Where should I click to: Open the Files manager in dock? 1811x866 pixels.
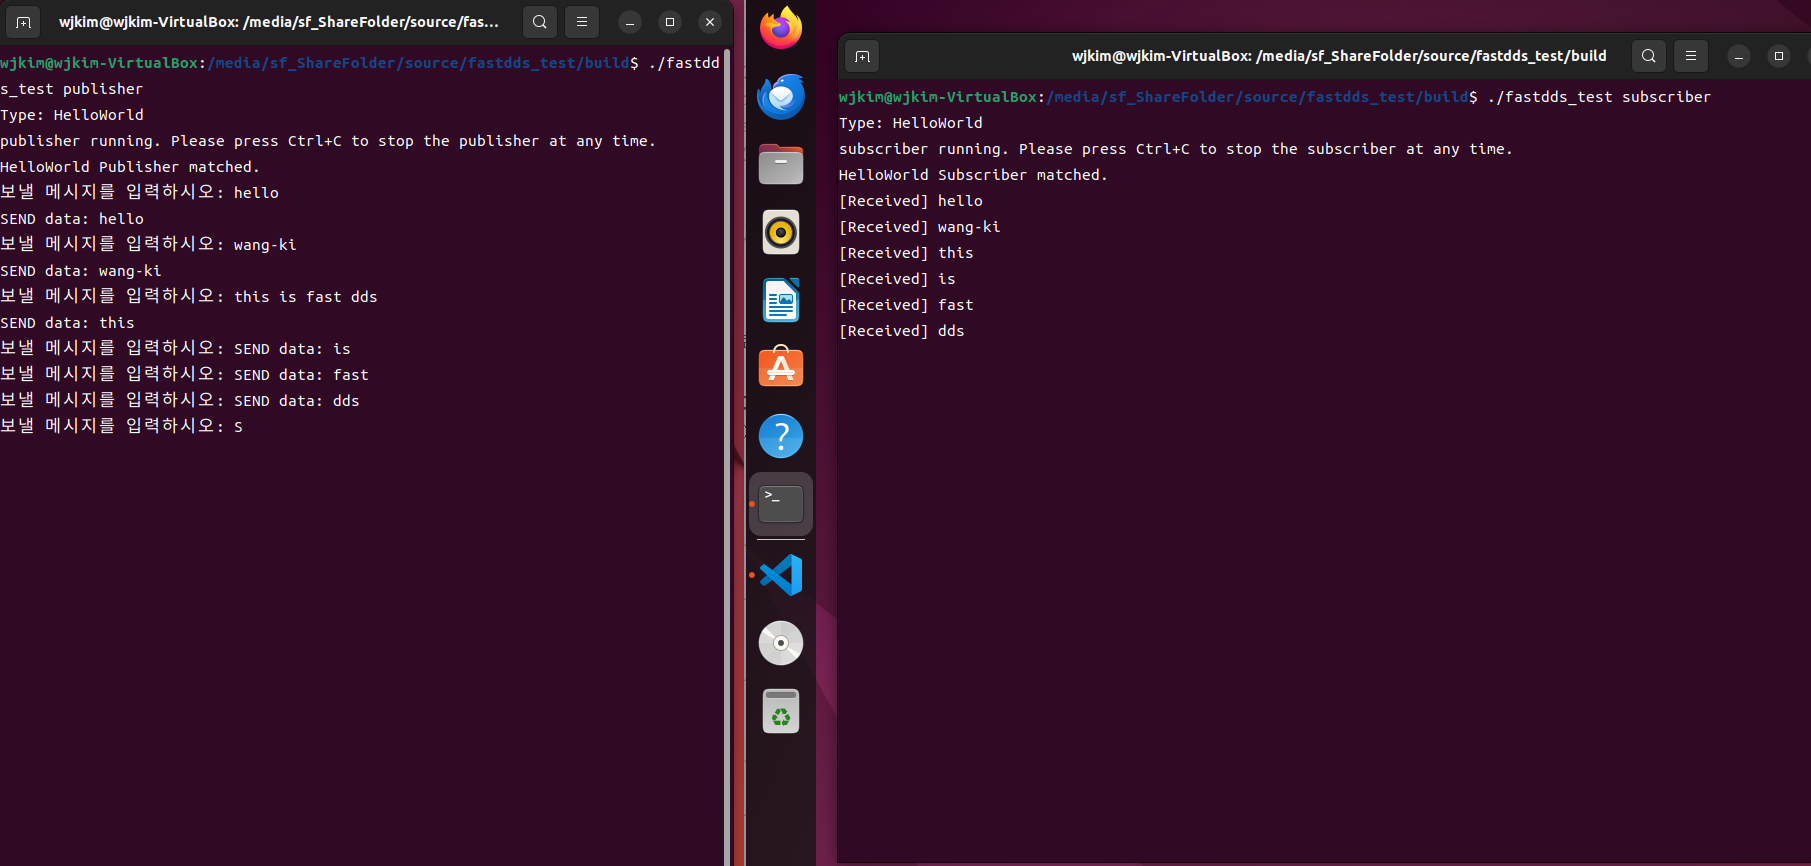(781, 164)
